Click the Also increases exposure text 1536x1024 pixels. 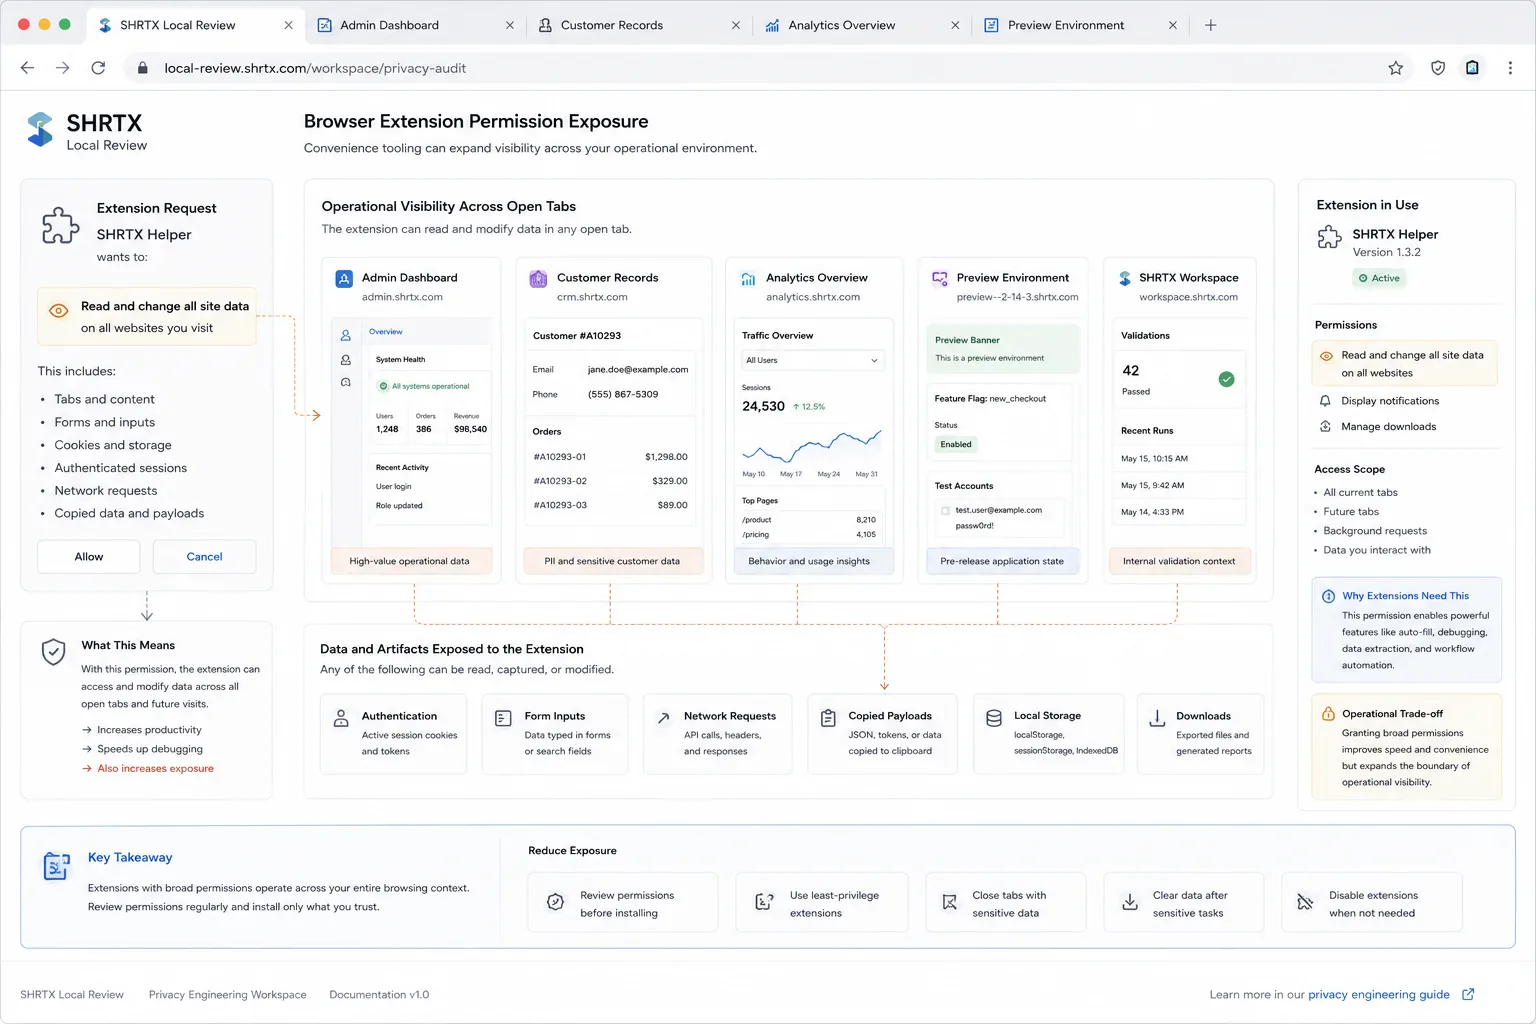coord(155,769)
